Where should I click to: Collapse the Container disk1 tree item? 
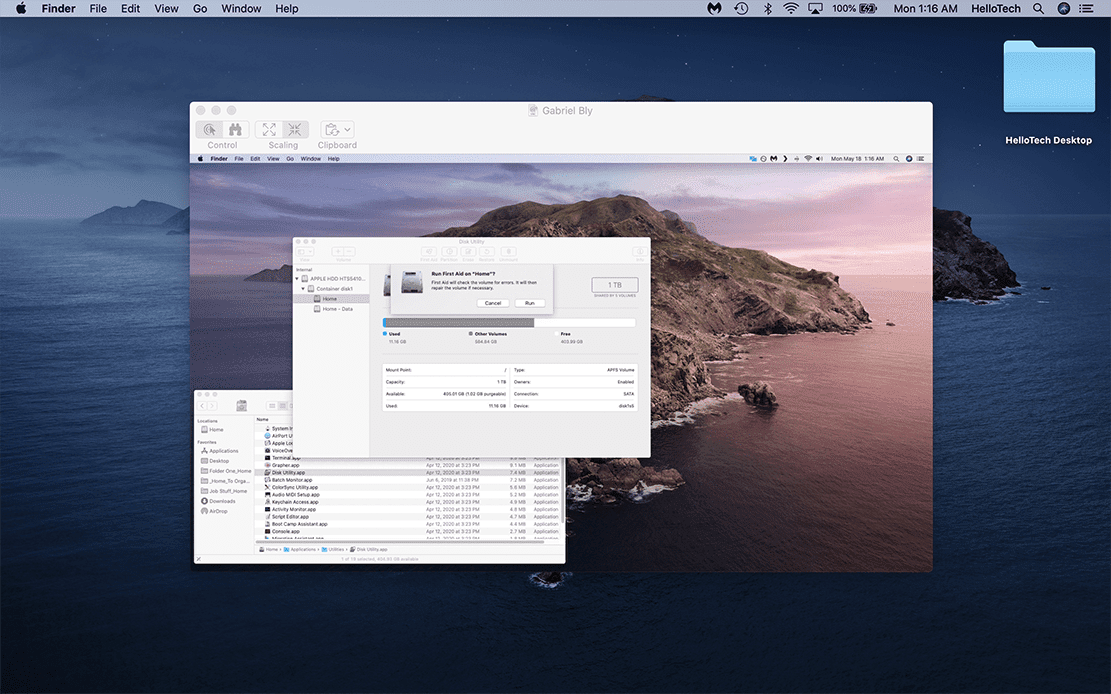point(305,289)
